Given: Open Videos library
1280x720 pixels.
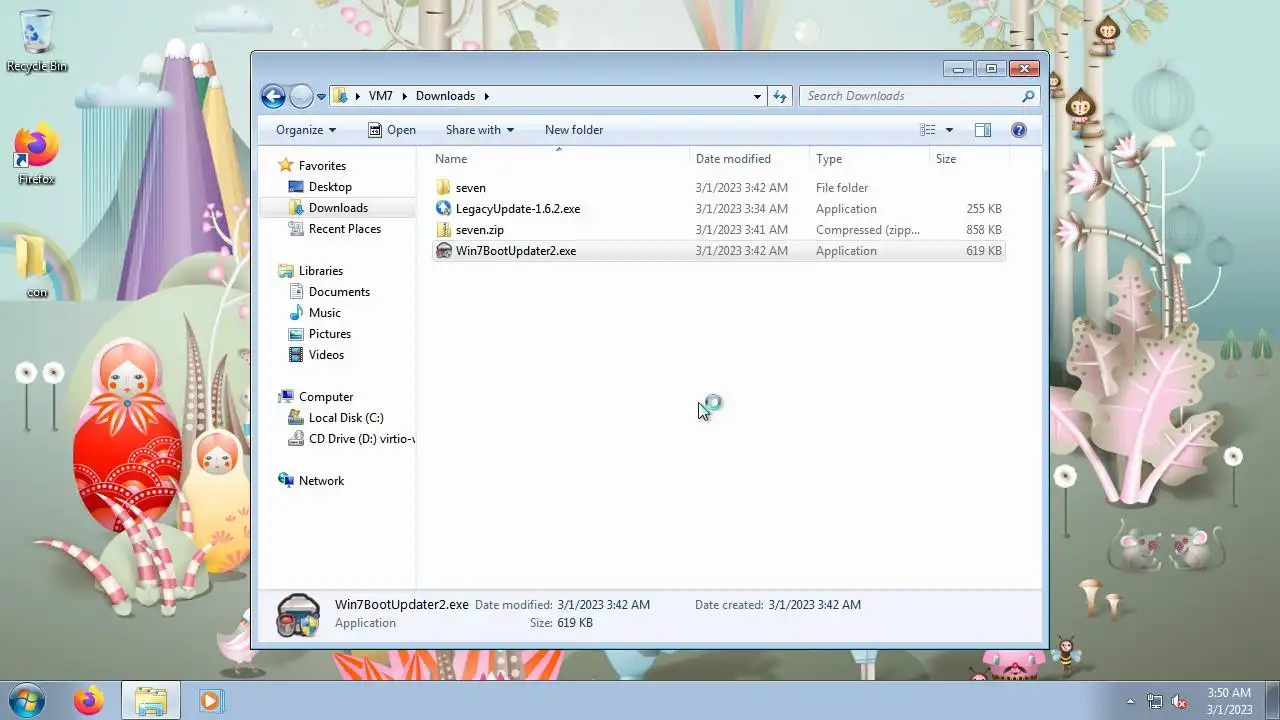Looking at the screenshot, I should 326,355.
